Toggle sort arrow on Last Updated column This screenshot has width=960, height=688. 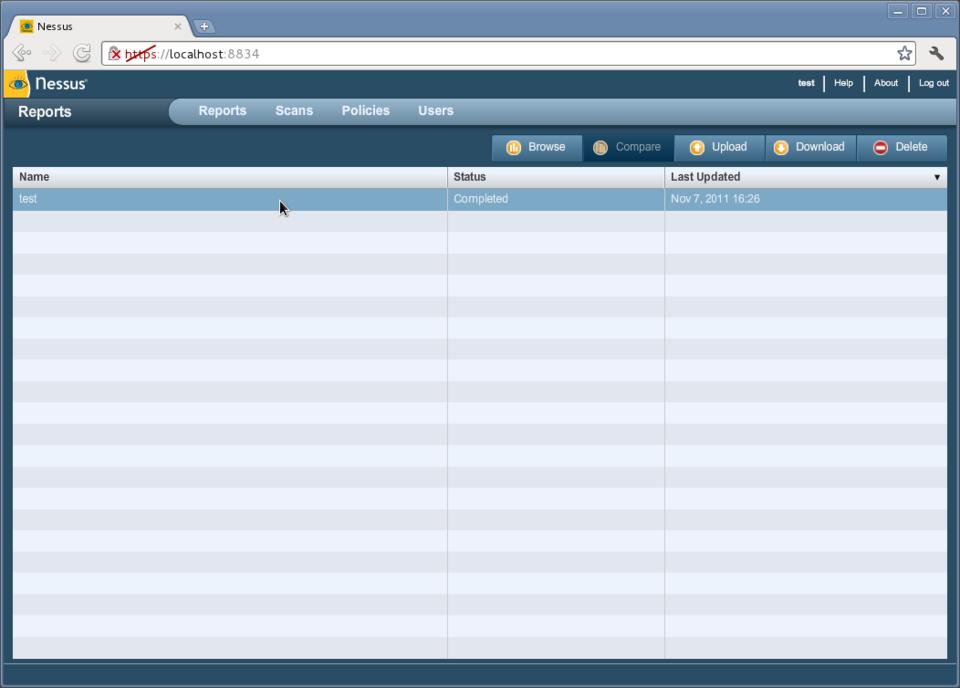click(x=937, y=177)
